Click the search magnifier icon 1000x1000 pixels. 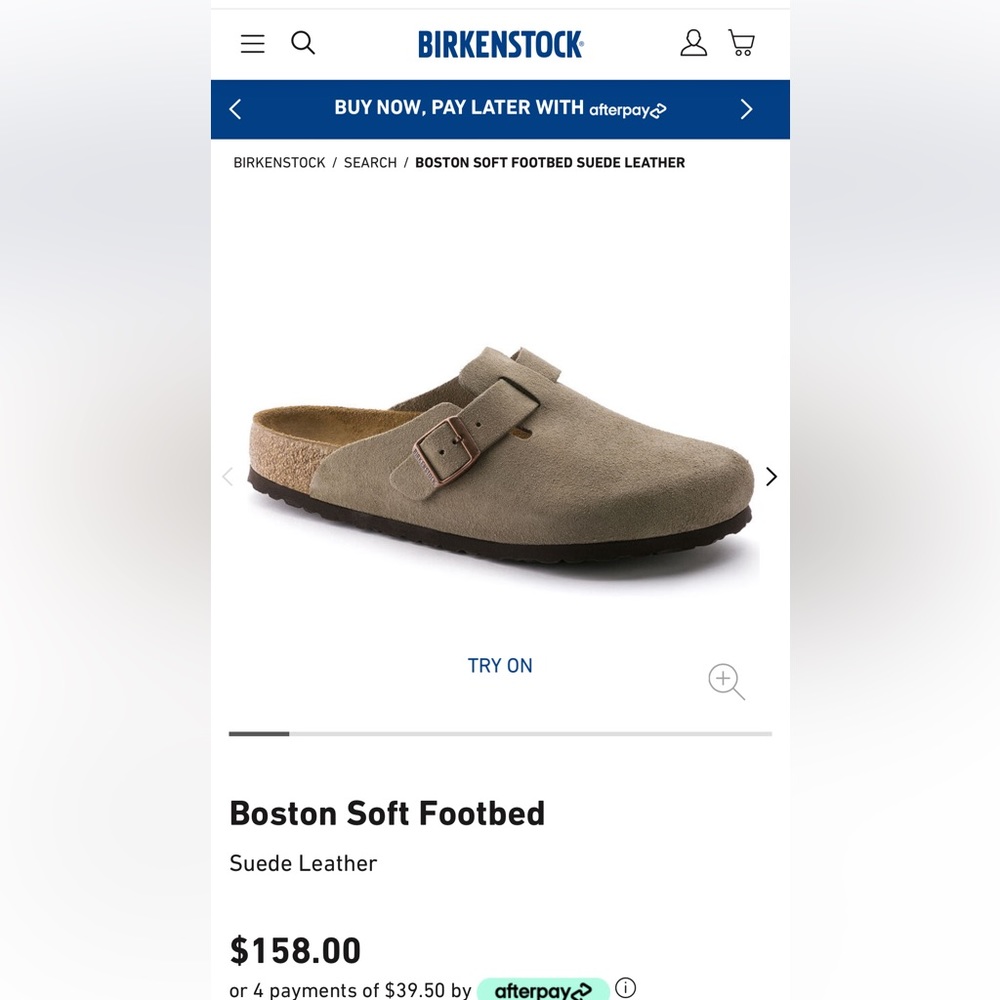(303, 43)
